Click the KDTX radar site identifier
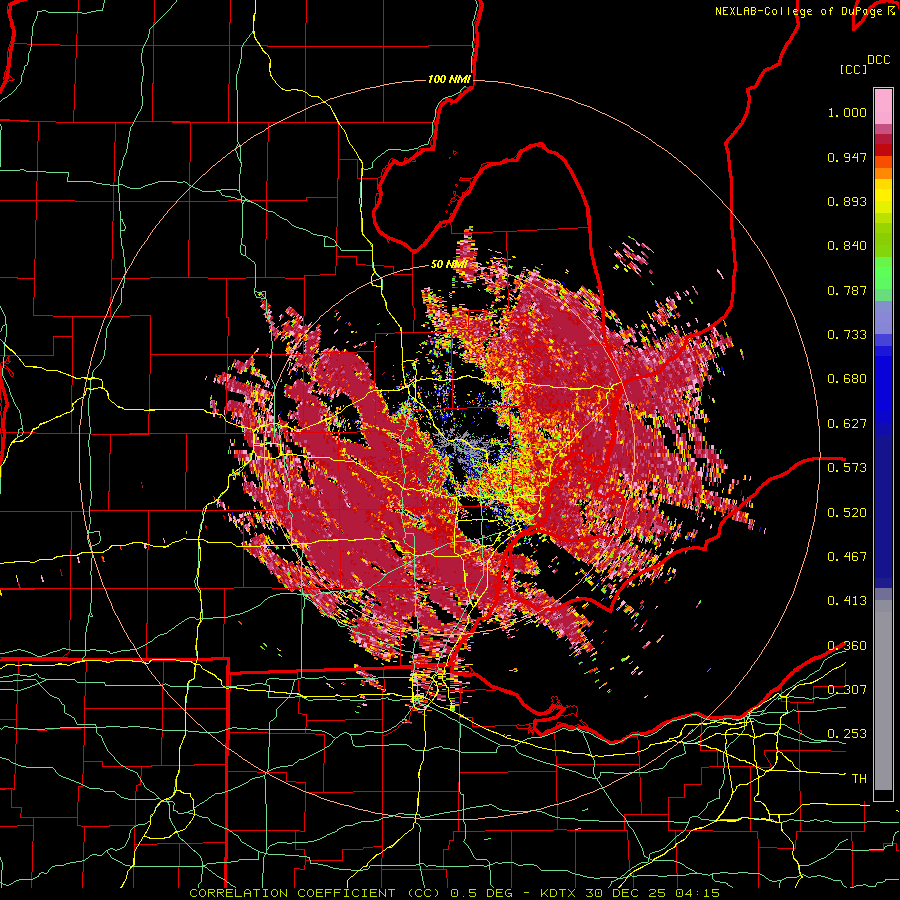 click(560, 893)
